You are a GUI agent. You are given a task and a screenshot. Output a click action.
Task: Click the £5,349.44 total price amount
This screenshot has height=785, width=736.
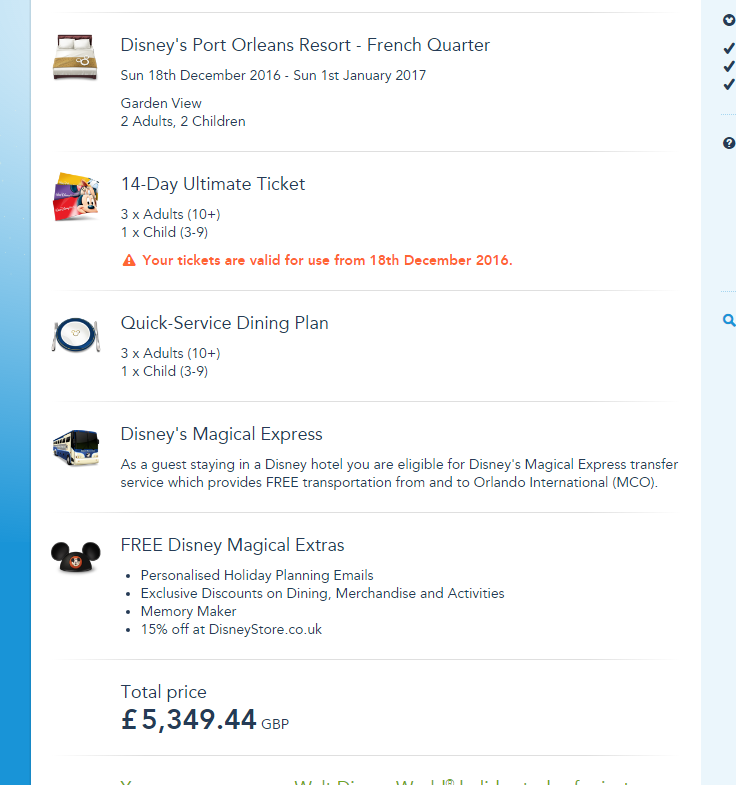tap(189, 719)
